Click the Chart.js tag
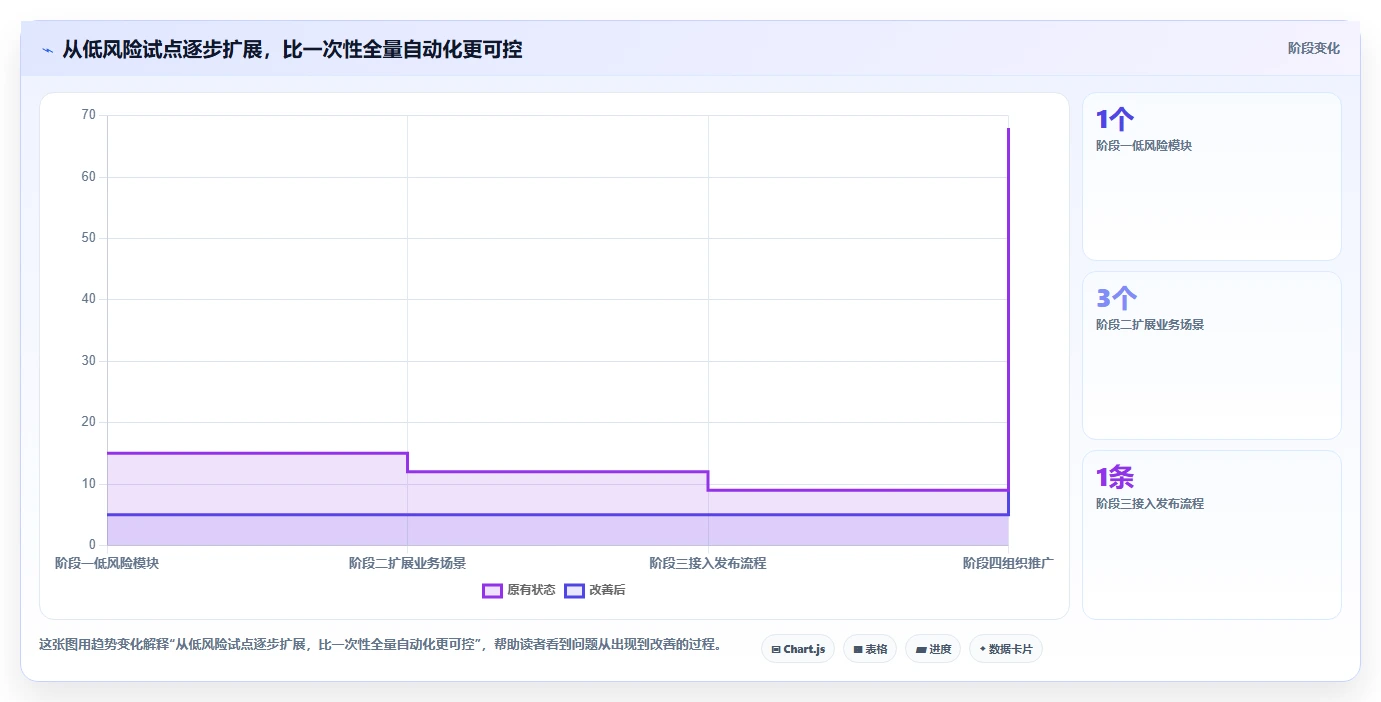The image size is (1381, 702). coord(798,649)
